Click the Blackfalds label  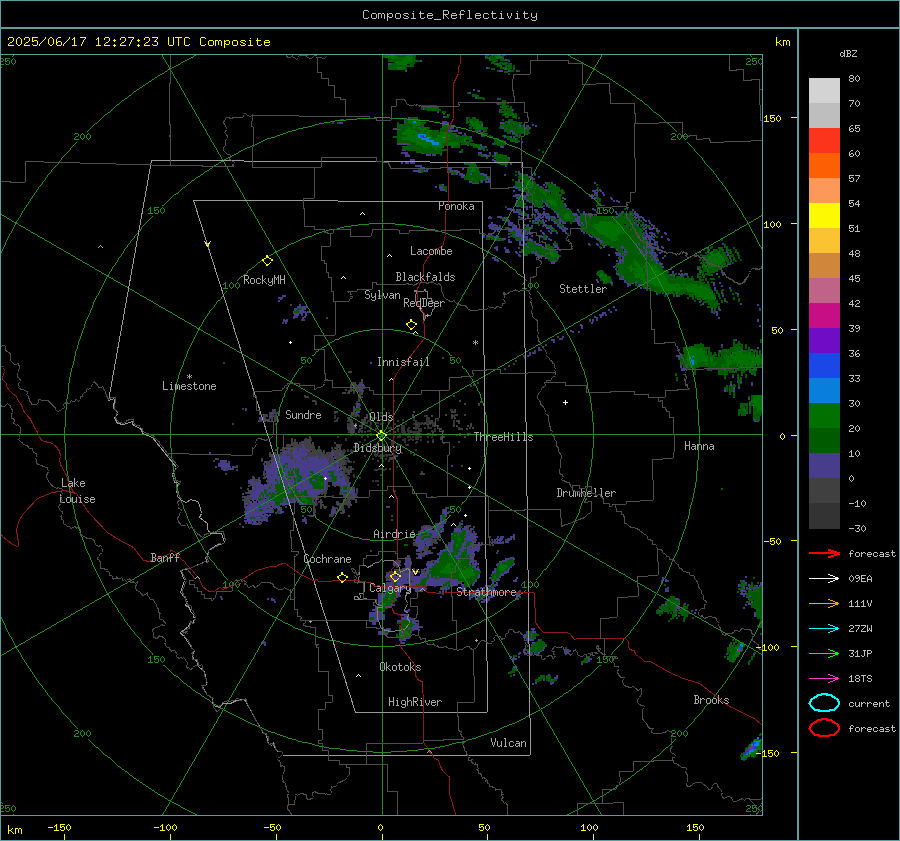click(x=425, y=277)
